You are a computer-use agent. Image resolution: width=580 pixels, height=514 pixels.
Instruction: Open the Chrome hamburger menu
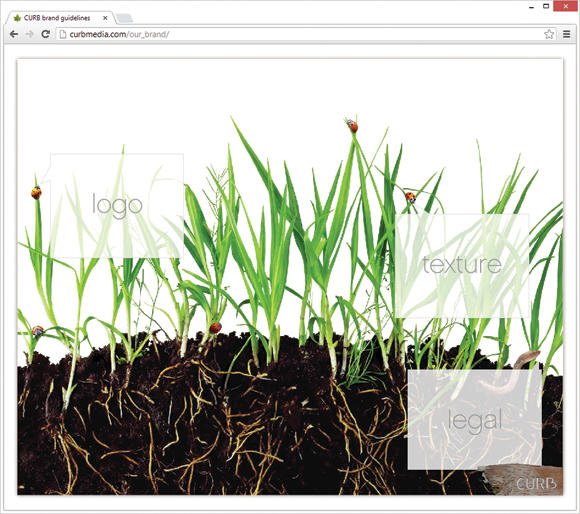(x=566, y=34)
